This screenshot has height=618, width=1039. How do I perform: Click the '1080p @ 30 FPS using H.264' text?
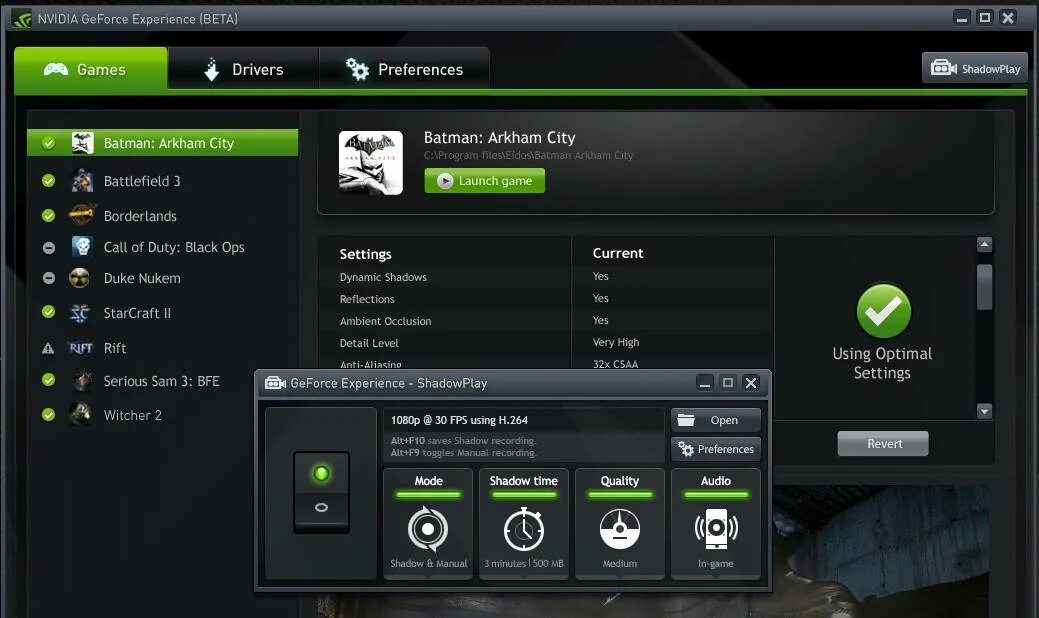coord(459,420)
